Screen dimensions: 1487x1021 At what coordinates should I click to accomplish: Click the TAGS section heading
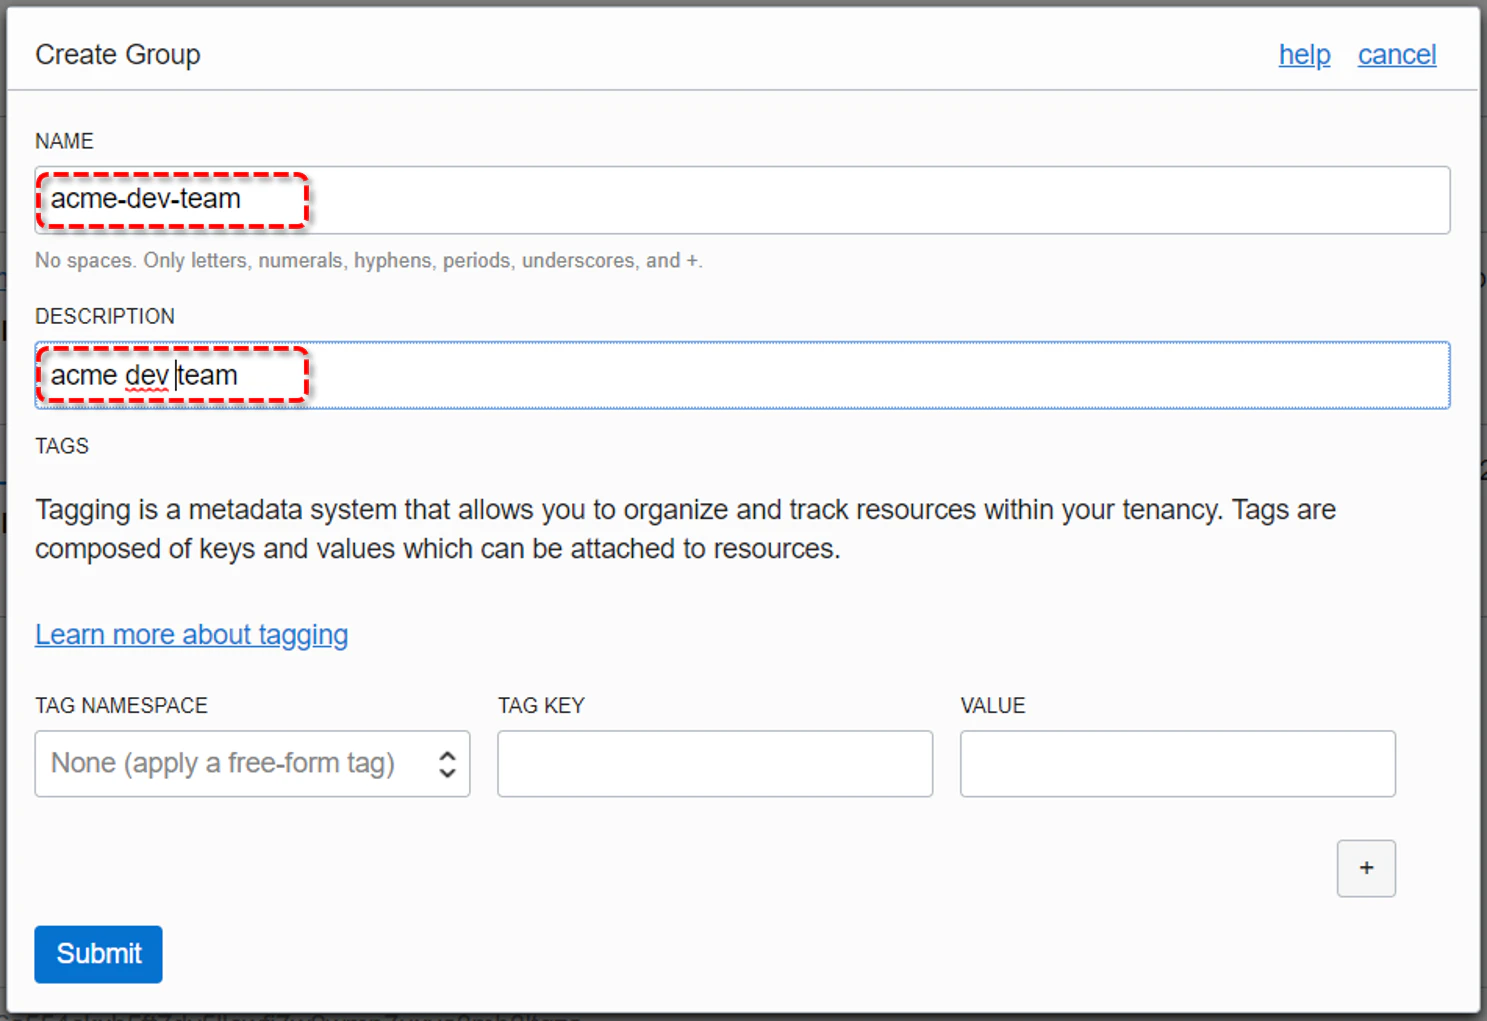62,446
